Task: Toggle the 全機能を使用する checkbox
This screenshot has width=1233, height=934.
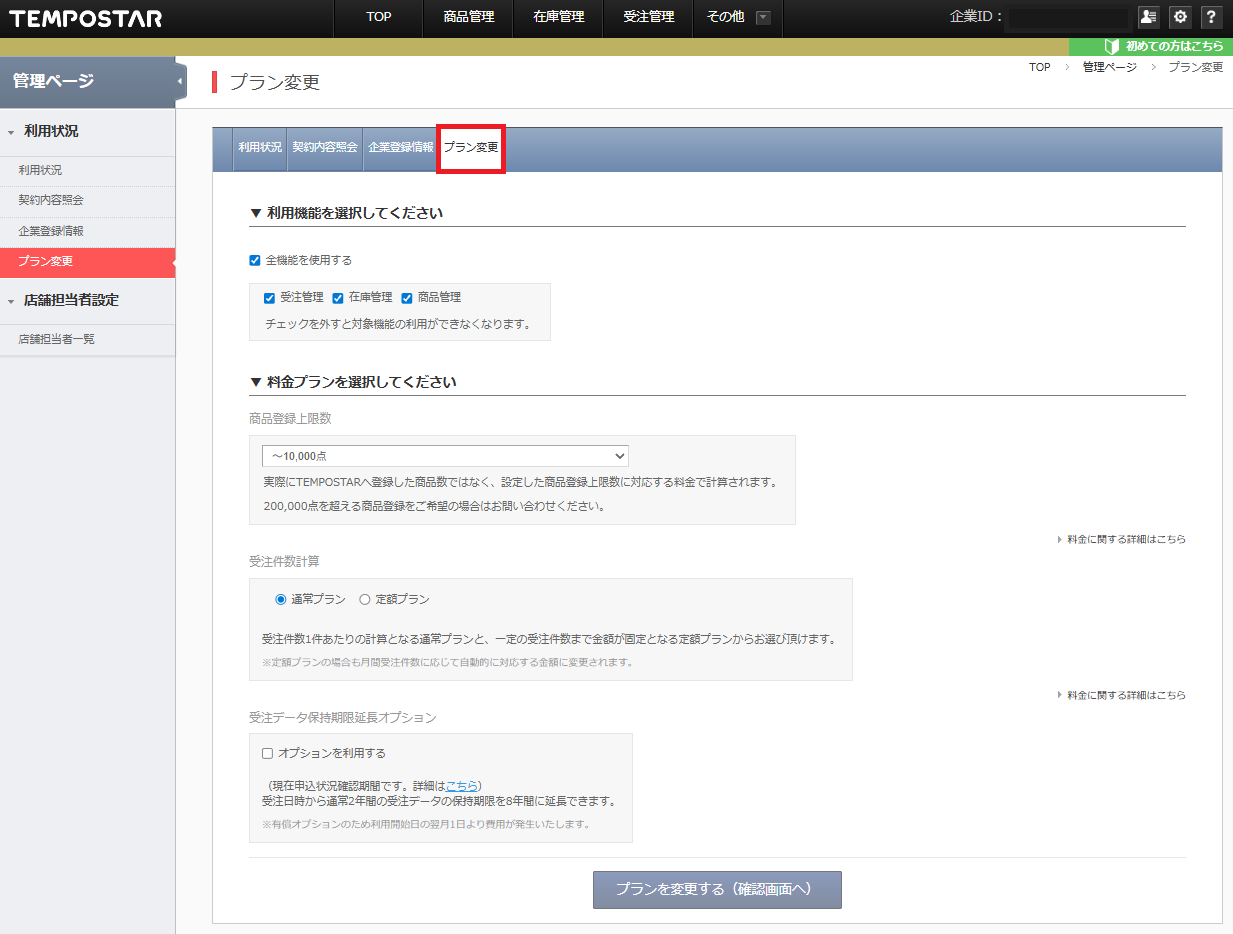Action: coord(255,260)
